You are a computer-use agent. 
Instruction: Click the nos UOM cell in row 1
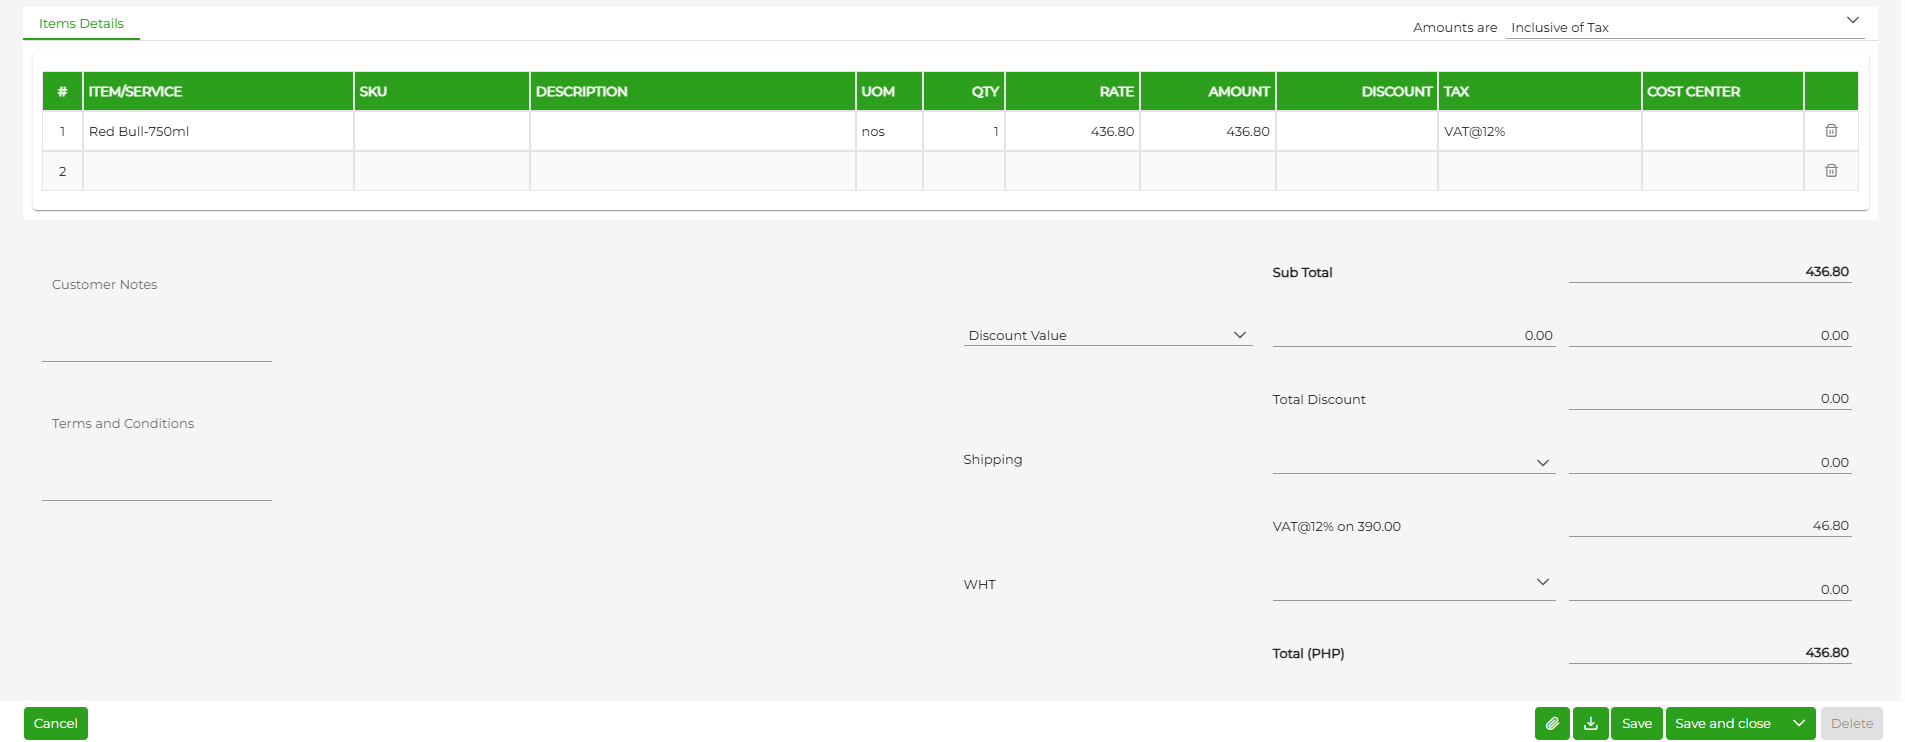[x=889, y=131]
